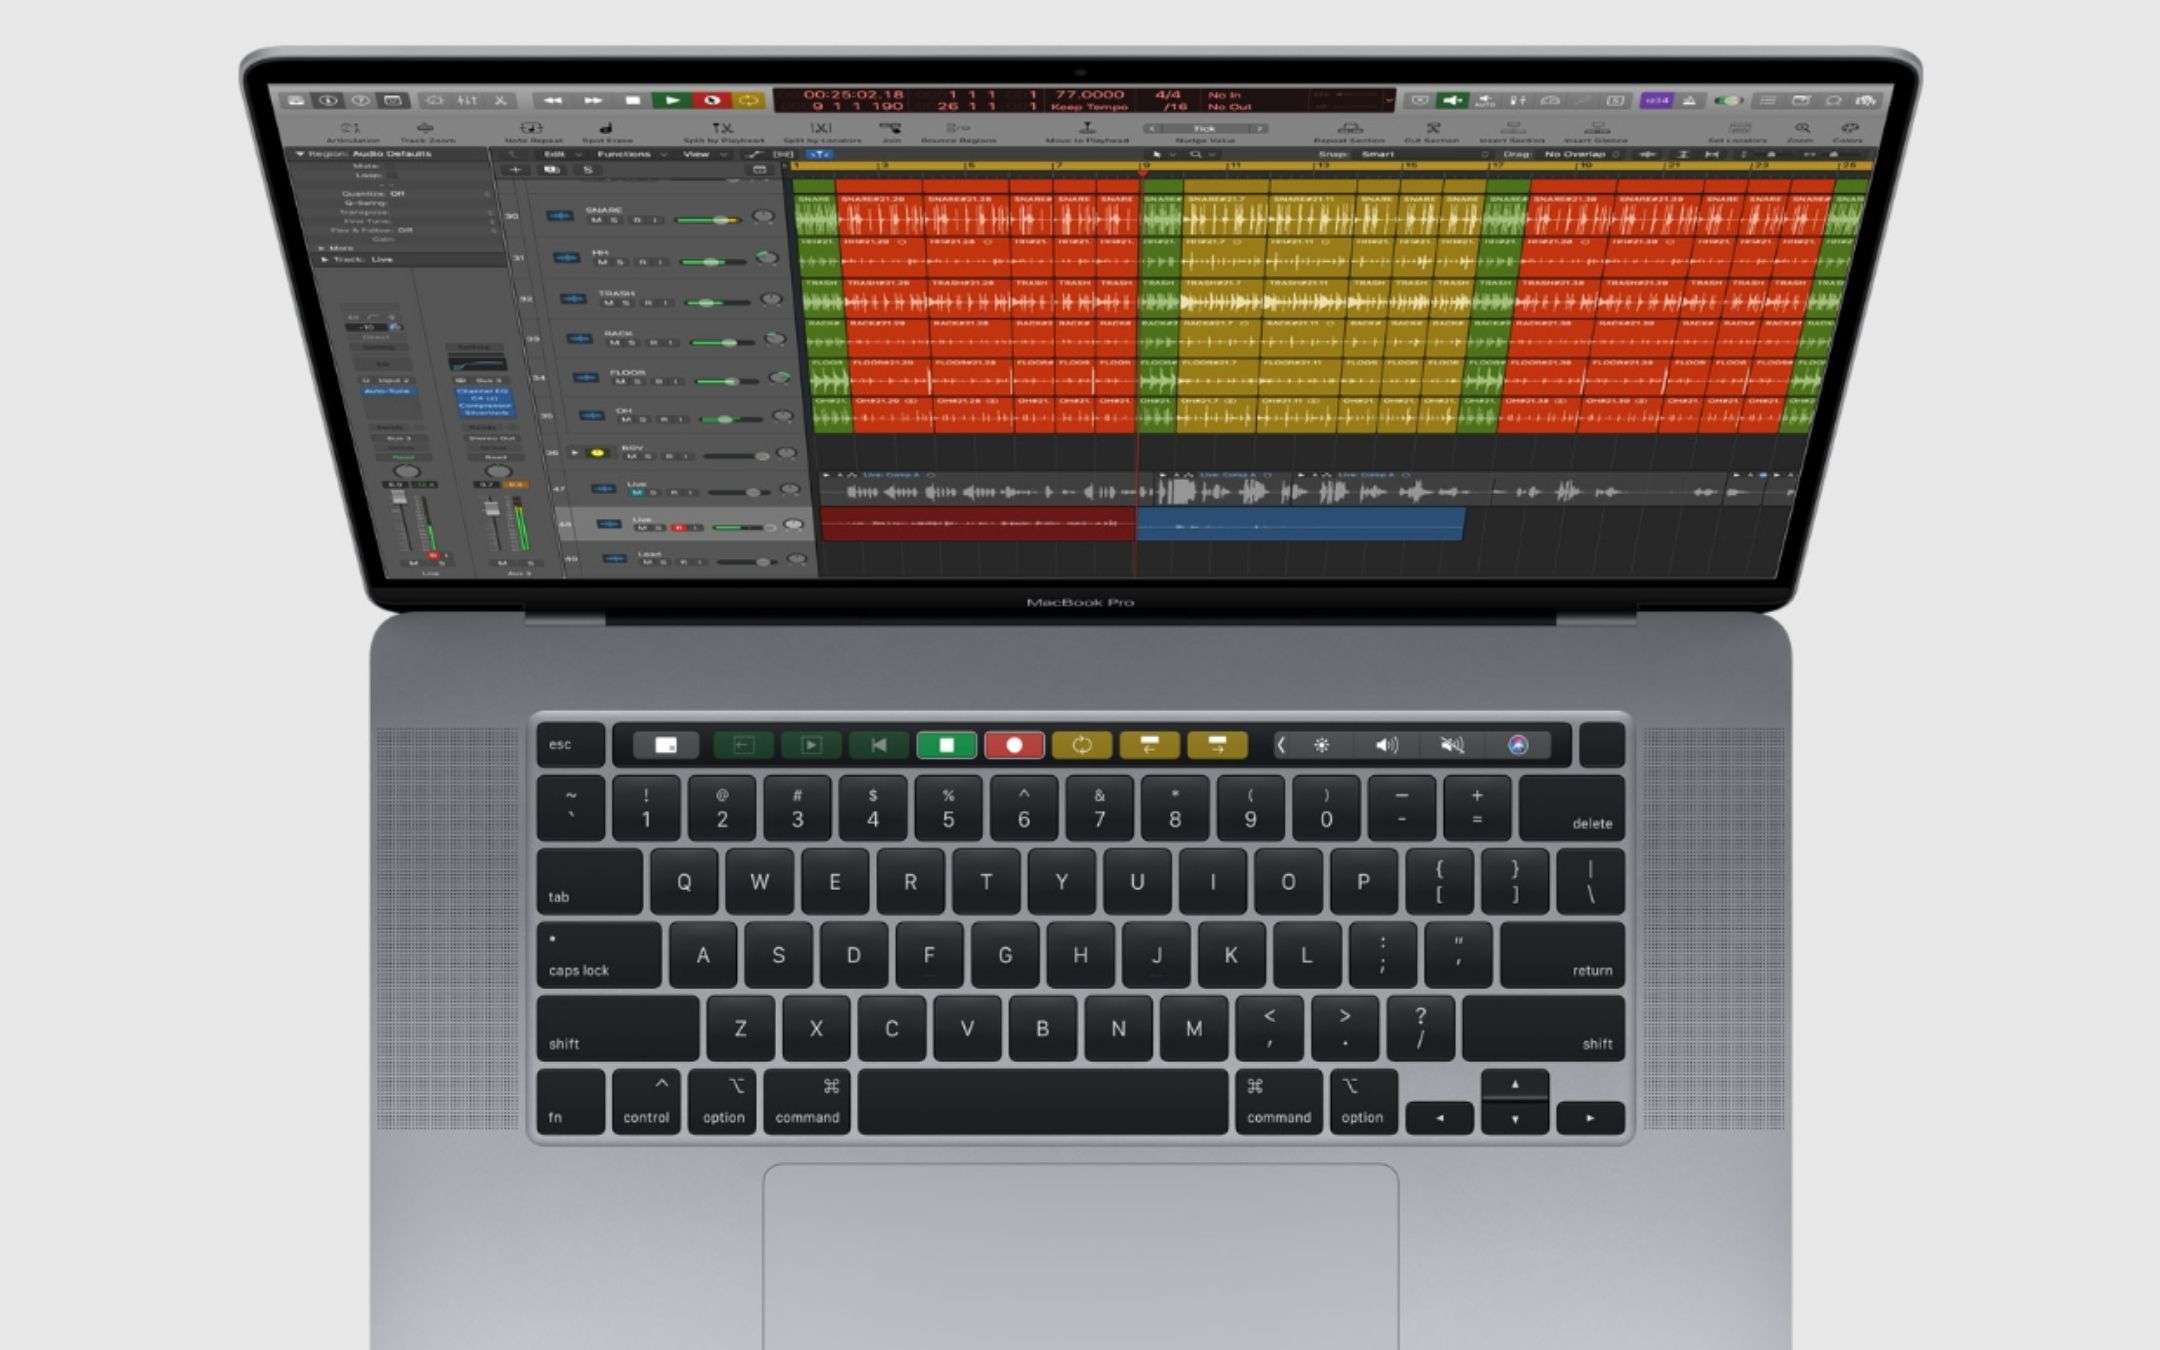Click the add track plus button
This screenshot has width=2160, height=1350.
pyautogui.click(x=515, y=170)
